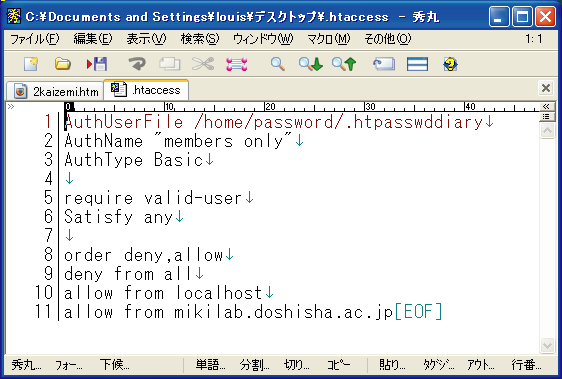This screenshot has width=562, height=379.
Task: Click the new file toolbar icon
Action: tap(31, 64)
